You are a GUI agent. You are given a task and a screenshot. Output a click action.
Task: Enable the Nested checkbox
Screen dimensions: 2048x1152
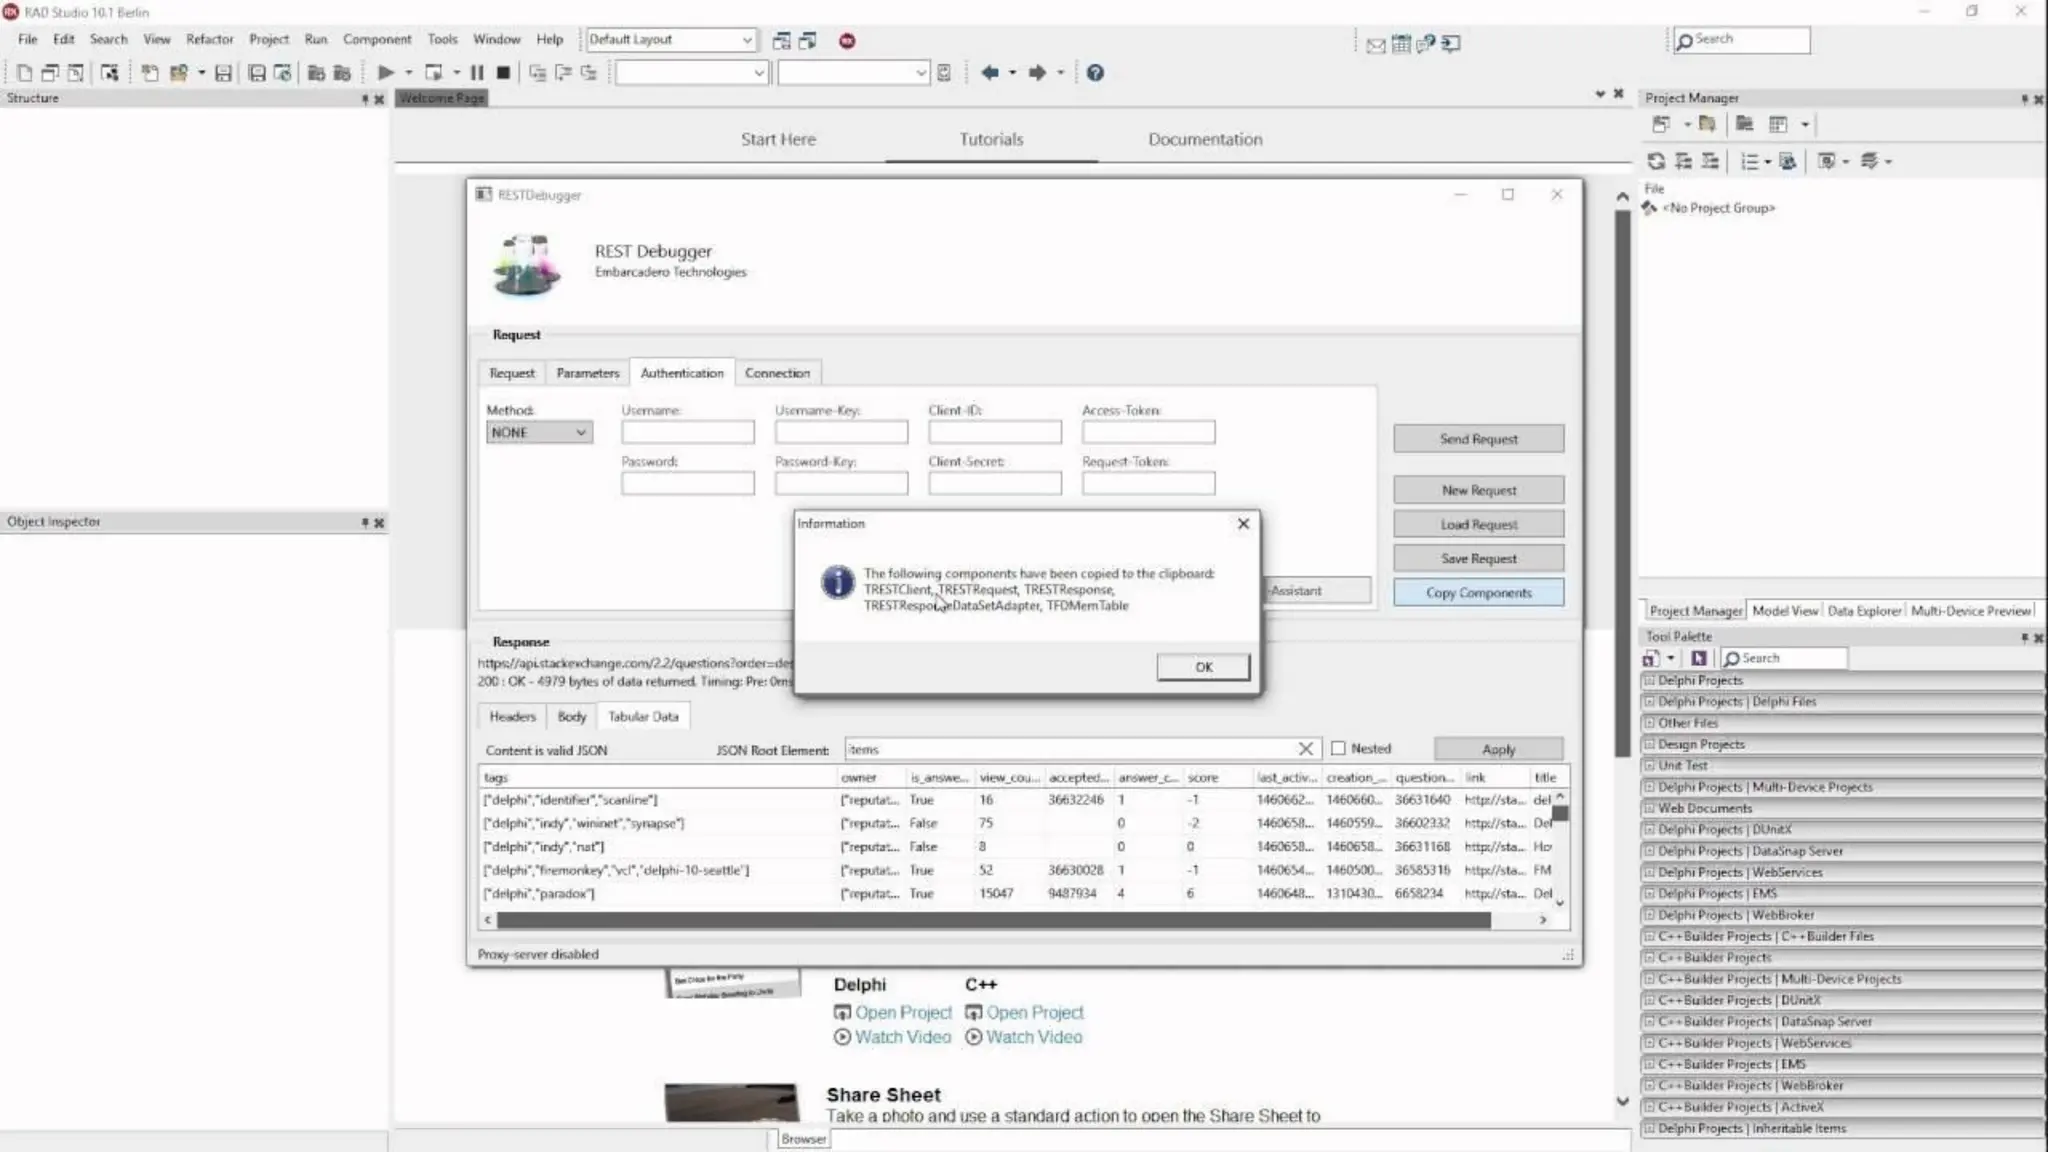[1338, 749]
